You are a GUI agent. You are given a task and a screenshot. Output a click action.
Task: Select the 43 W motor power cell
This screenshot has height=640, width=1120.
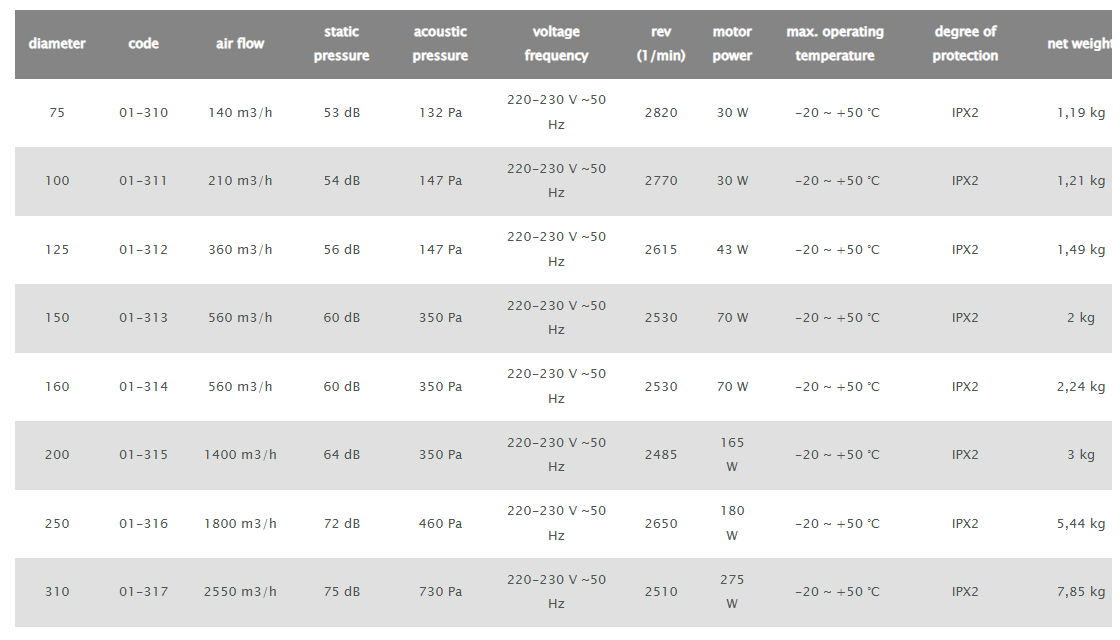(732, 250)
